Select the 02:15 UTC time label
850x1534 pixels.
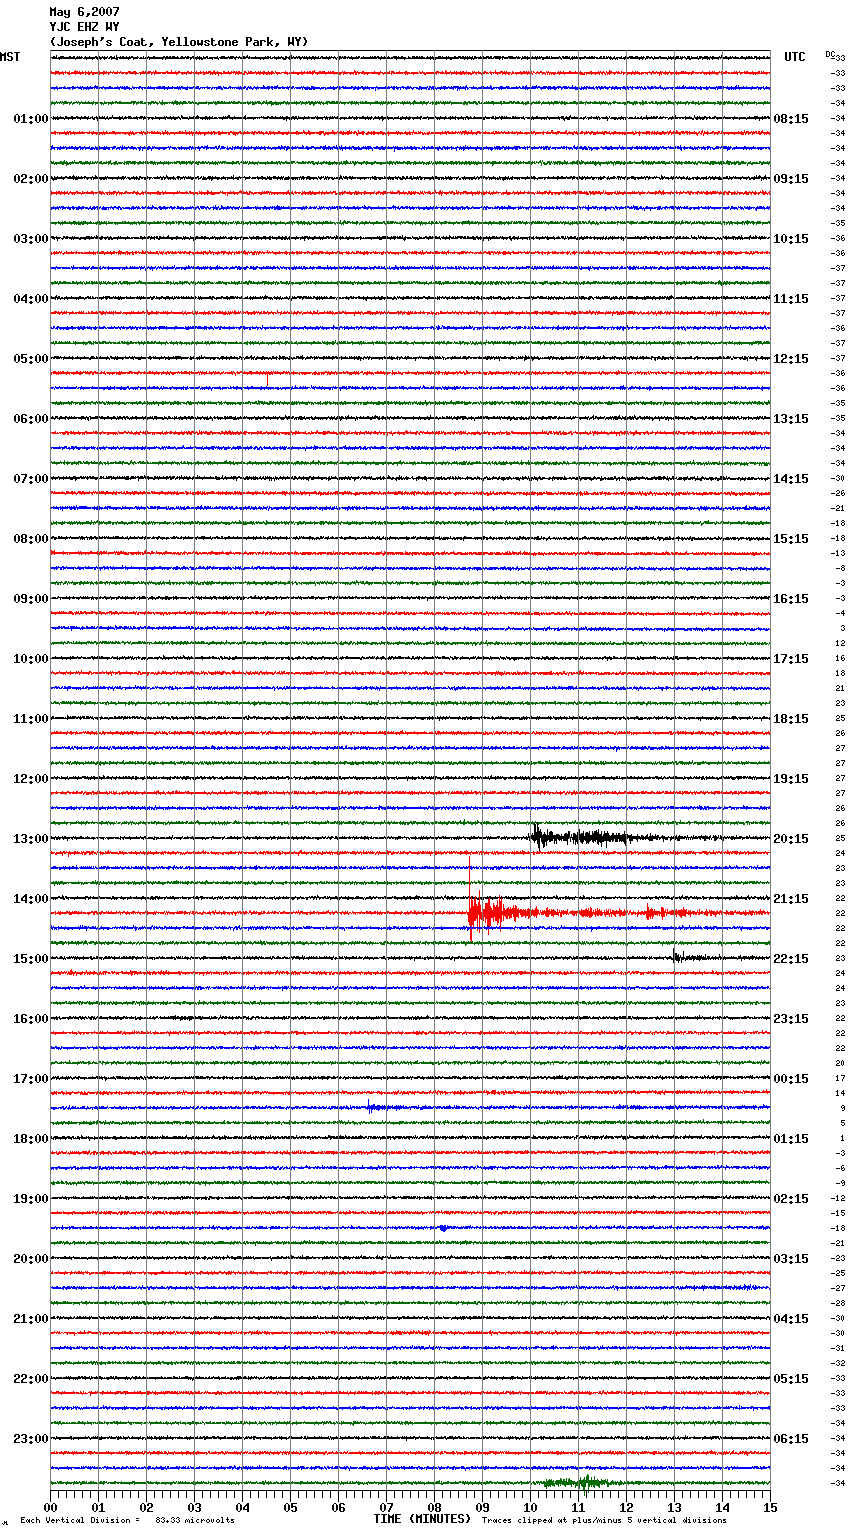pyautogui.click(x=791, y=1199)
